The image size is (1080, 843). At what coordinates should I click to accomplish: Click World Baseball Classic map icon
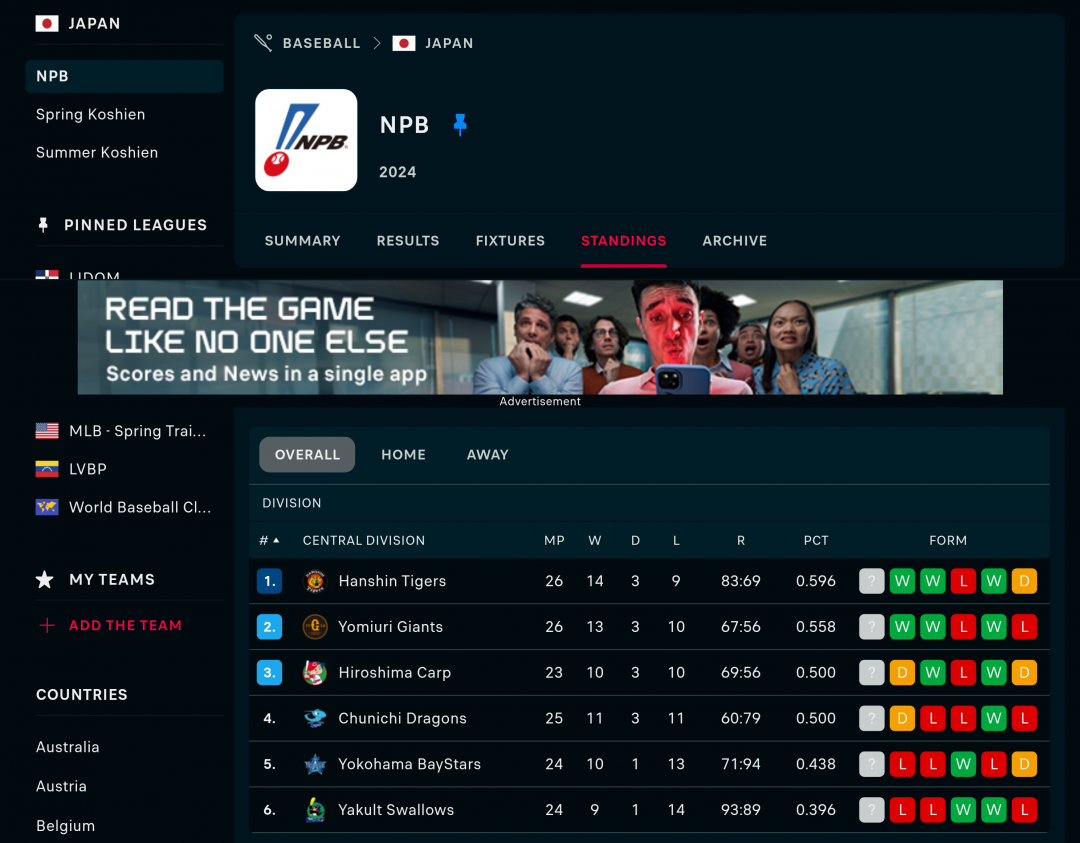point(47,507)
